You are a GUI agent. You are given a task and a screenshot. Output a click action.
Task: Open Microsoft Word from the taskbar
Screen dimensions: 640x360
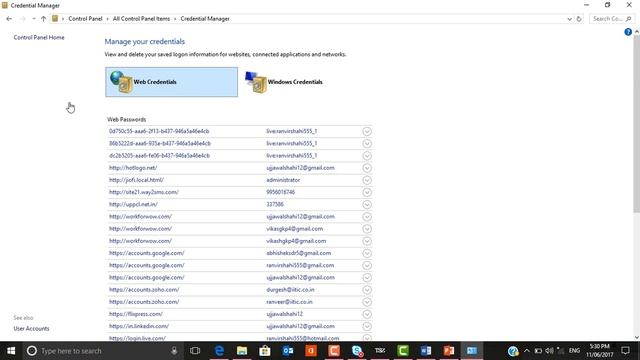(426, 351)
